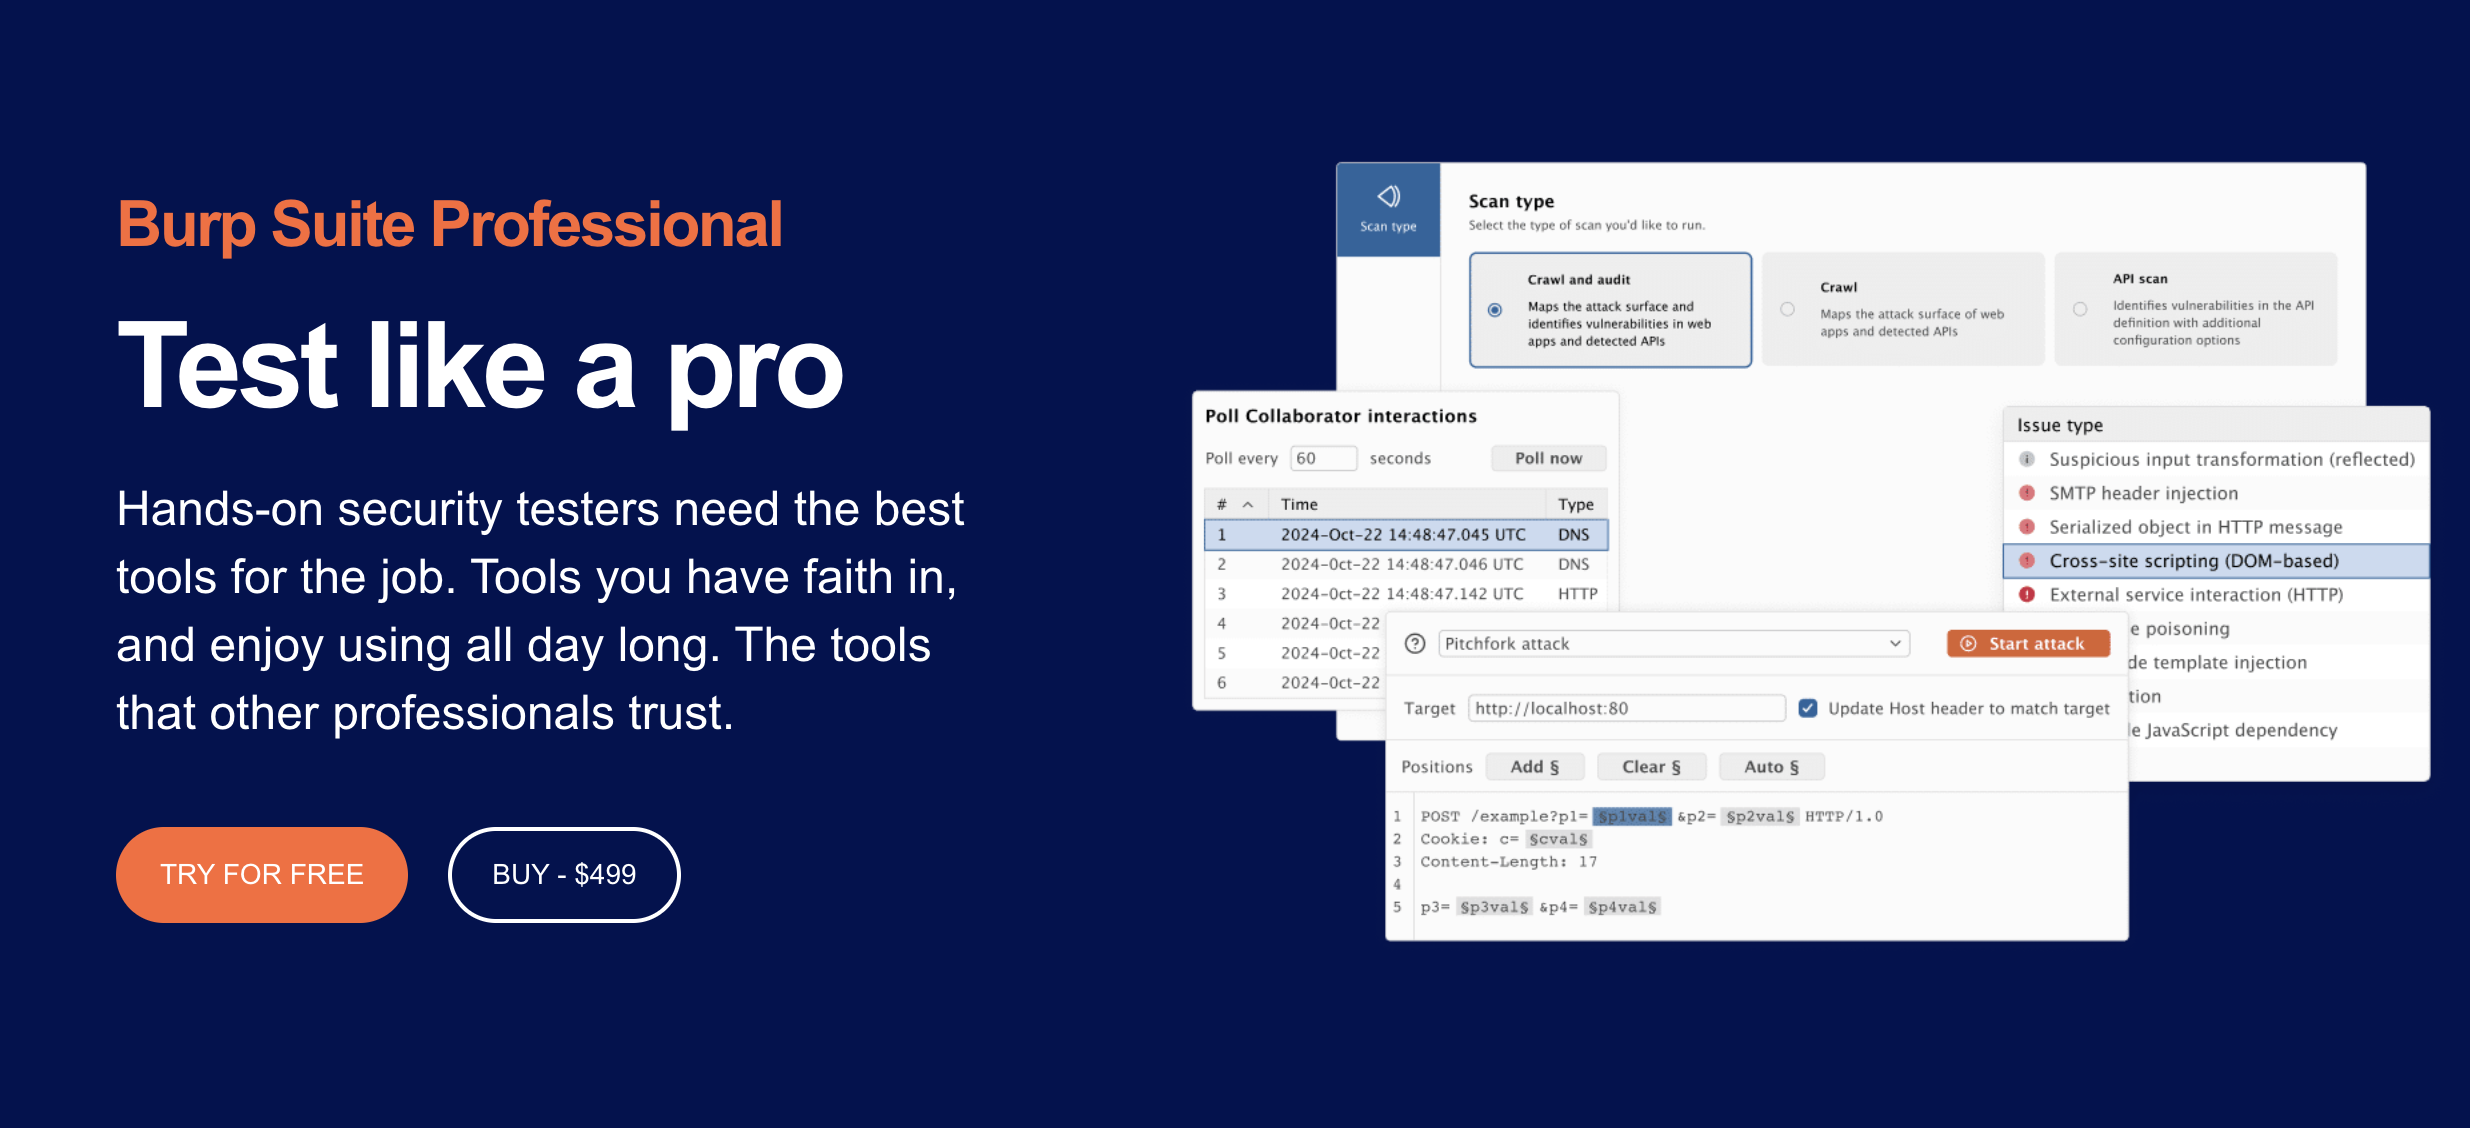Click the BUY - $499 button
The image size is (2470, 1128).
[x=564, y=874]
